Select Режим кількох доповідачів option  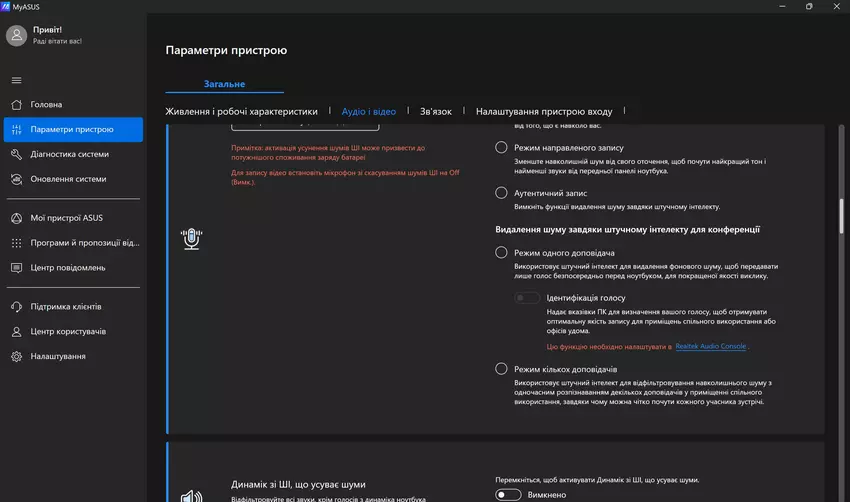click(x=502, y=369)
